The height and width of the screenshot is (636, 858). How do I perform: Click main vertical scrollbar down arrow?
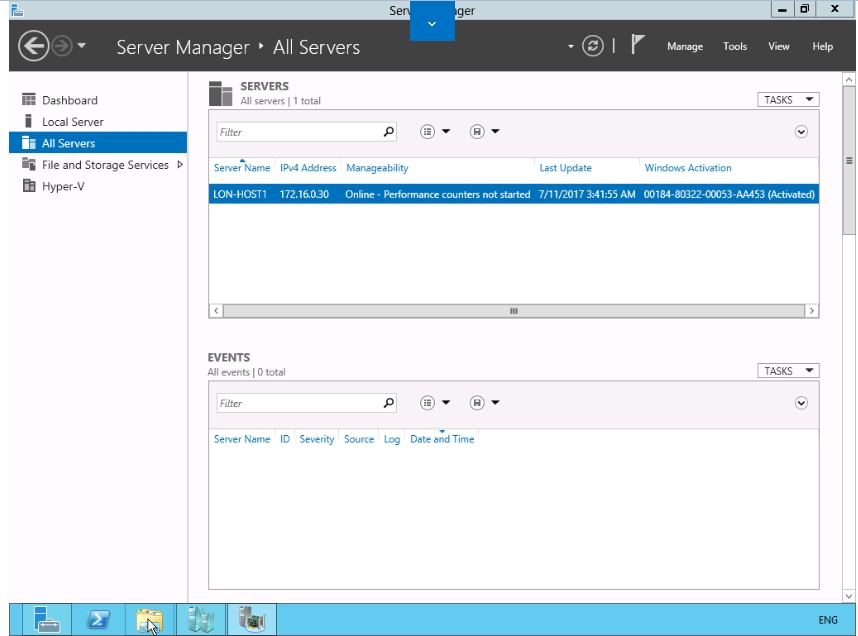click(x=849, y=596)
